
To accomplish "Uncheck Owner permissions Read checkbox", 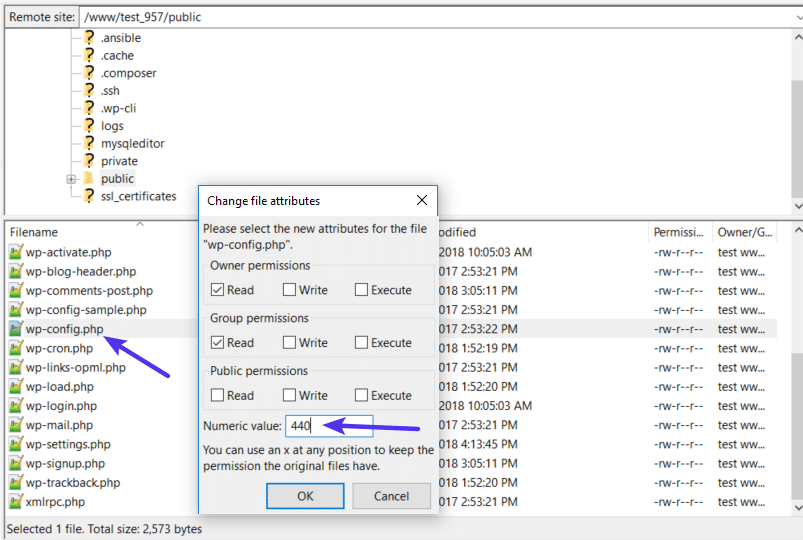I will (x=217, y=290).
